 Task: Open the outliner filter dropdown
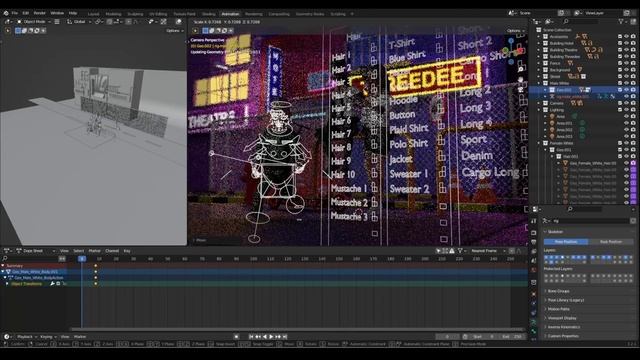point(622,21)
